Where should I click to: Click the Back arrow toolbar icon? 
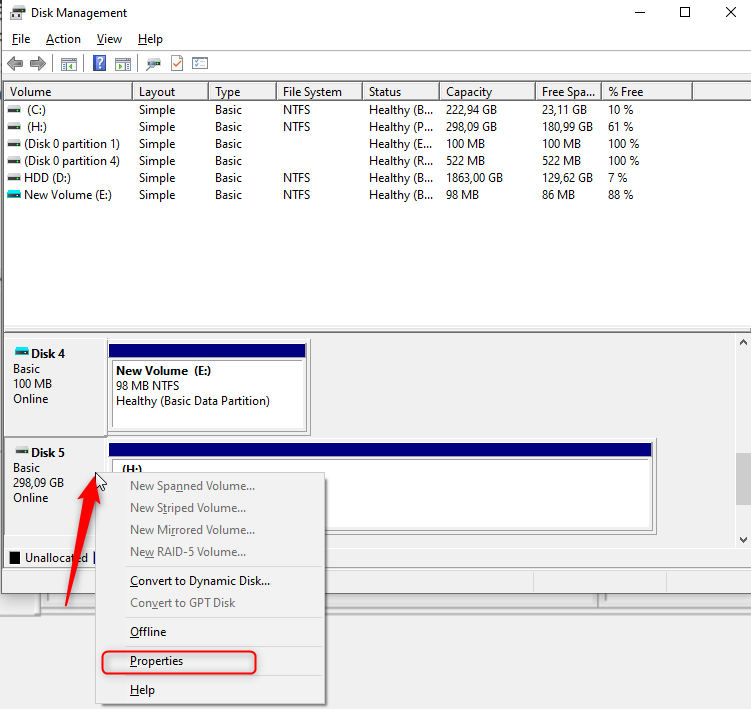[x=15, y=63]
